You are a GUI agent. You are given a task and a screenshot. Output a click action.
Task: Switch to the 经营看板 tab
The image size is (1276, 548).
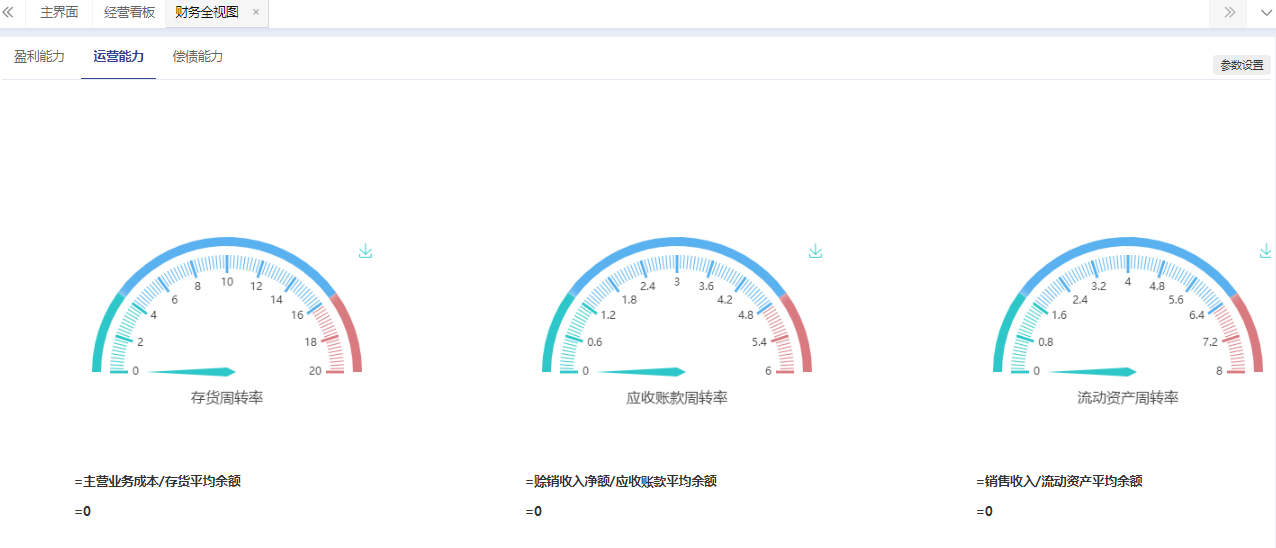[x=129, y=13]
